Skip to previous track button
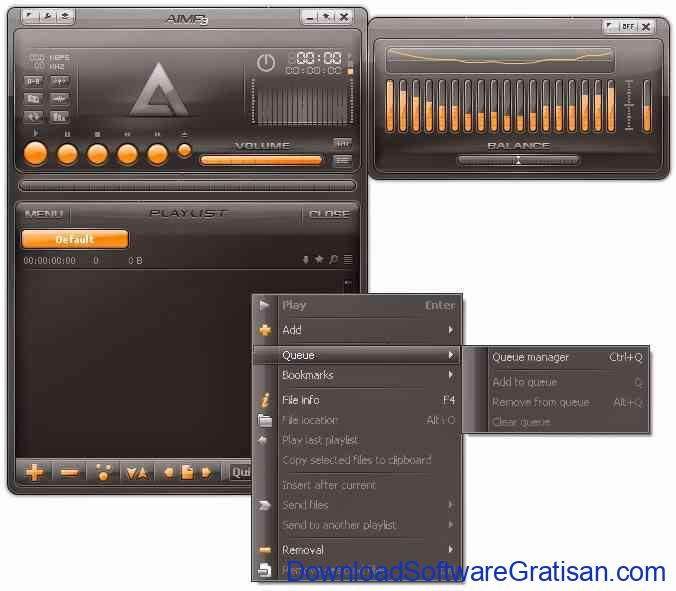This screenshot has height=591, width=676. click(128, 154)
